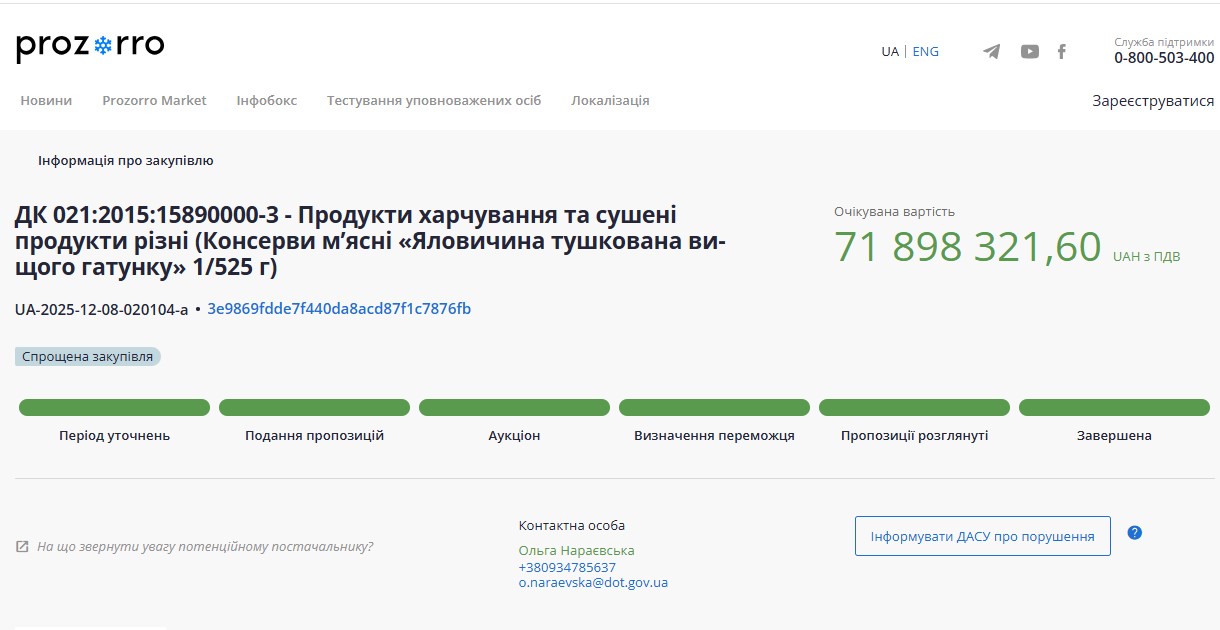The height and width of the screenshot is (630, 1220).
Task: Switch language to UA
Action: point(889,52)
